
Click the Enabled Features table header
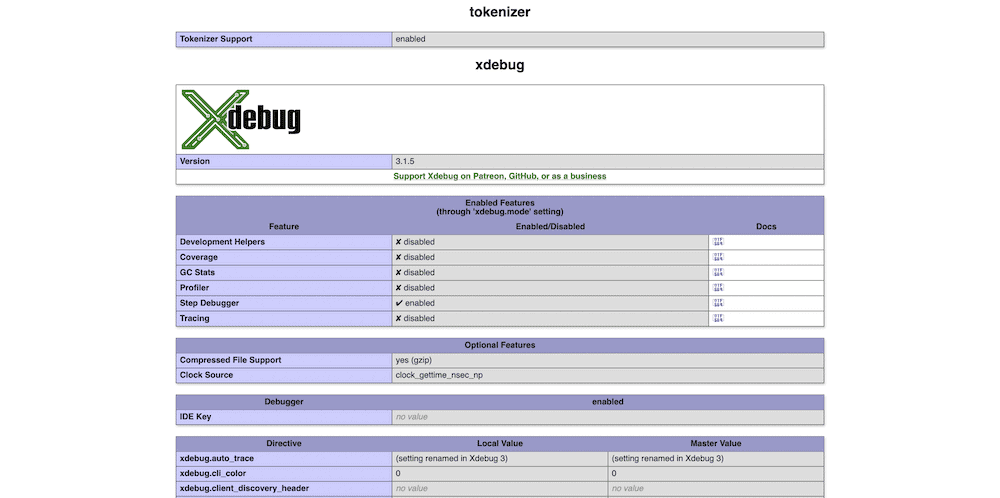click(499, 206)
